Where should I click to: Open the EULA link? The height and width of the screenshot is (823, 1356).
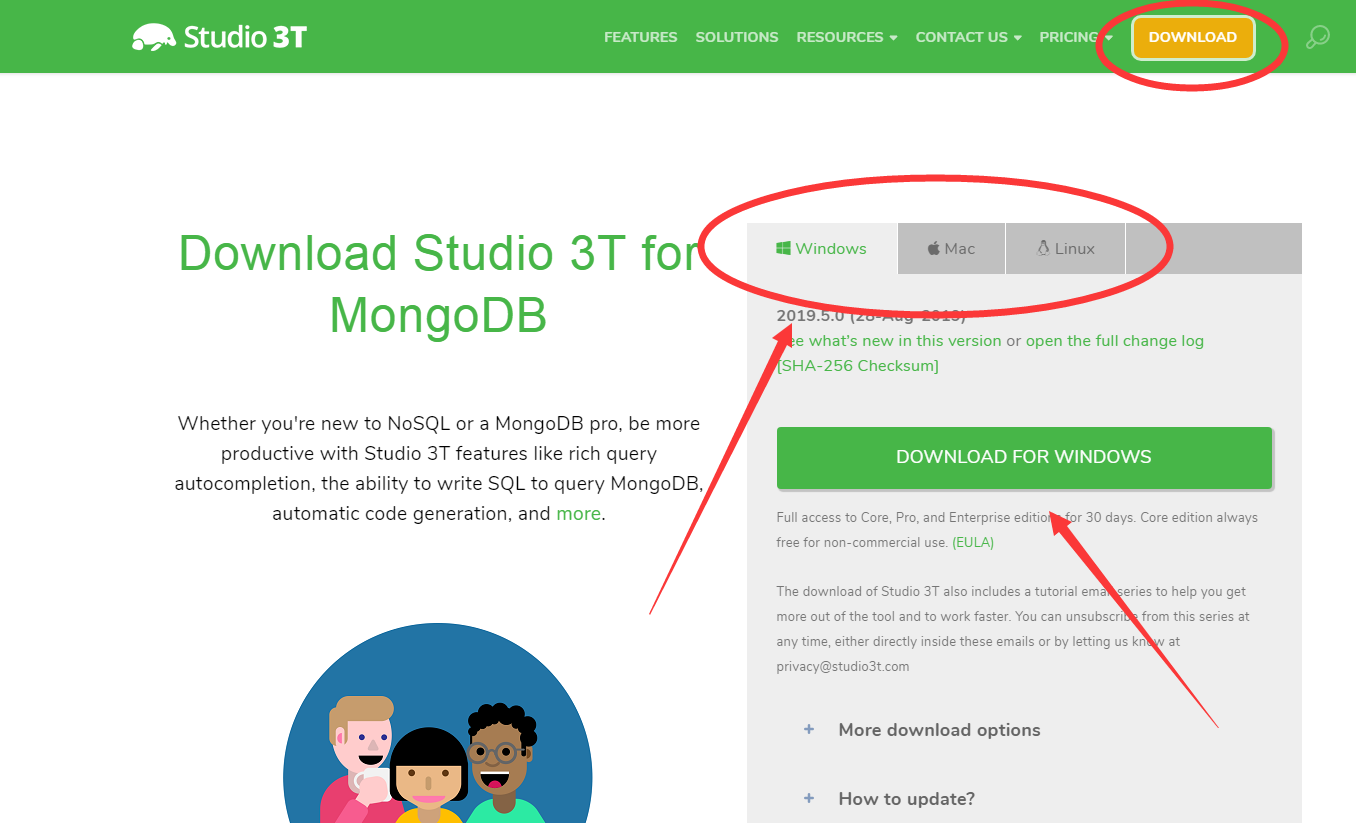[x=972, y=541]
